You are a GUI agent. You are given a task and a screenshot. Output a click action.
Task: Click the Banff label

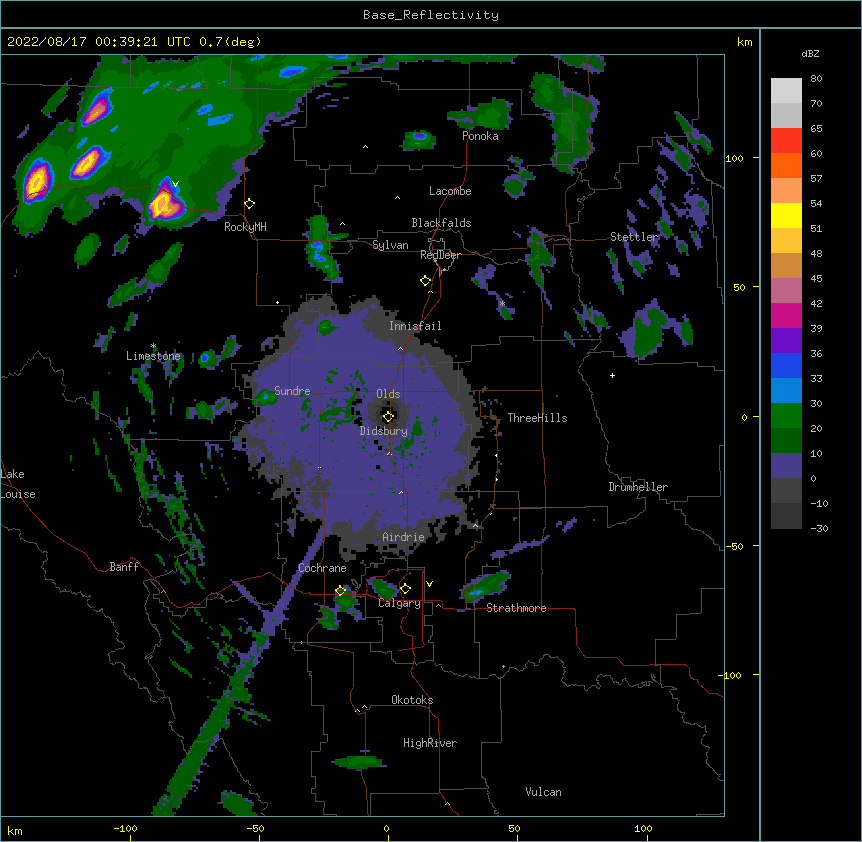tap(124, 567)
